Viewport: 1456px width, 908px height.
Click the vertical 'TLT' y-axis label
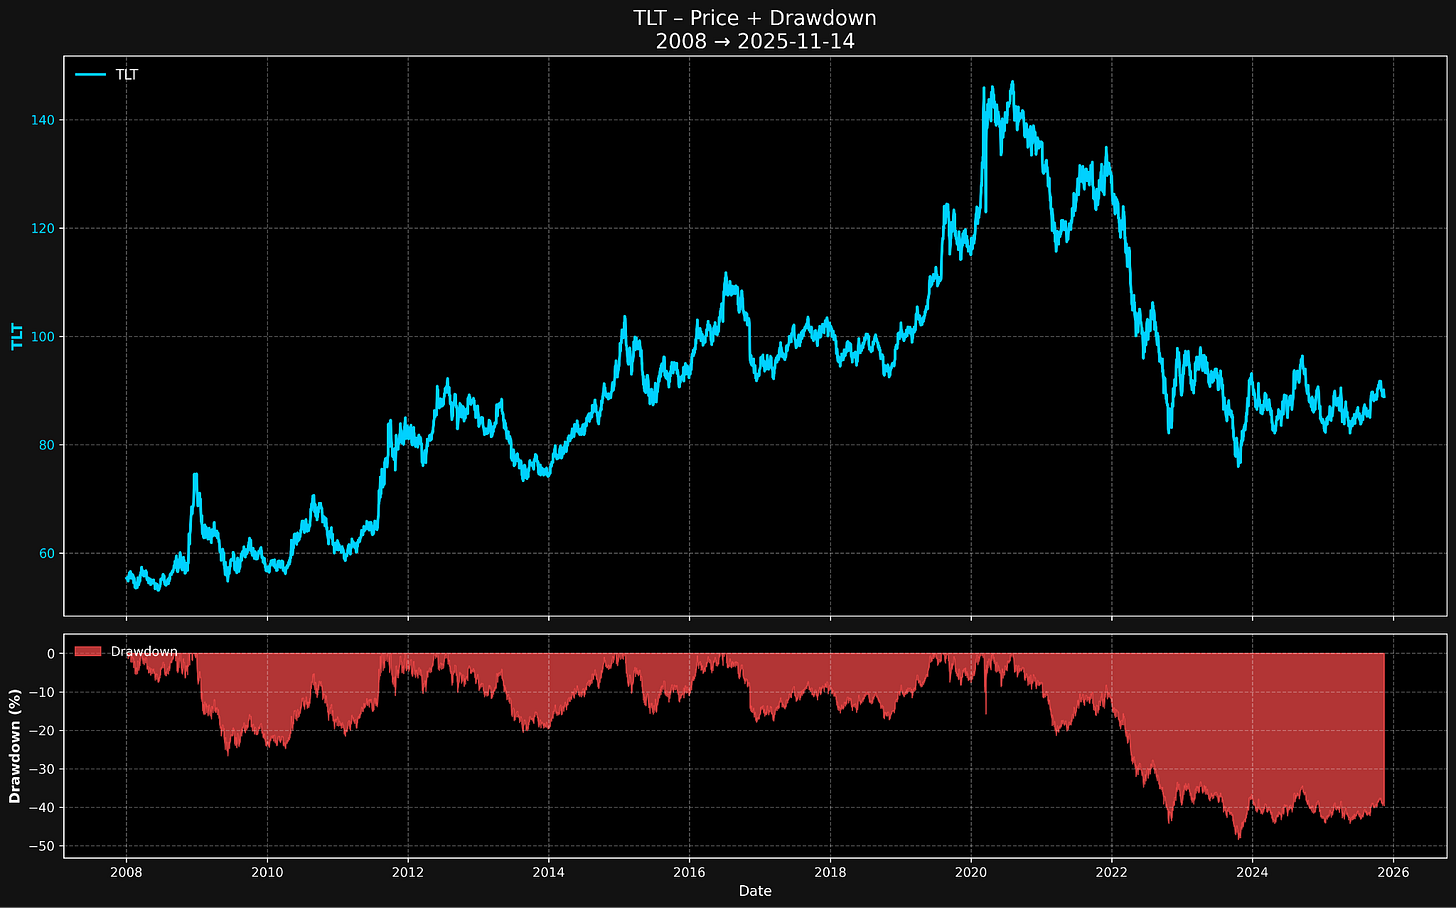tap(16, 336)
